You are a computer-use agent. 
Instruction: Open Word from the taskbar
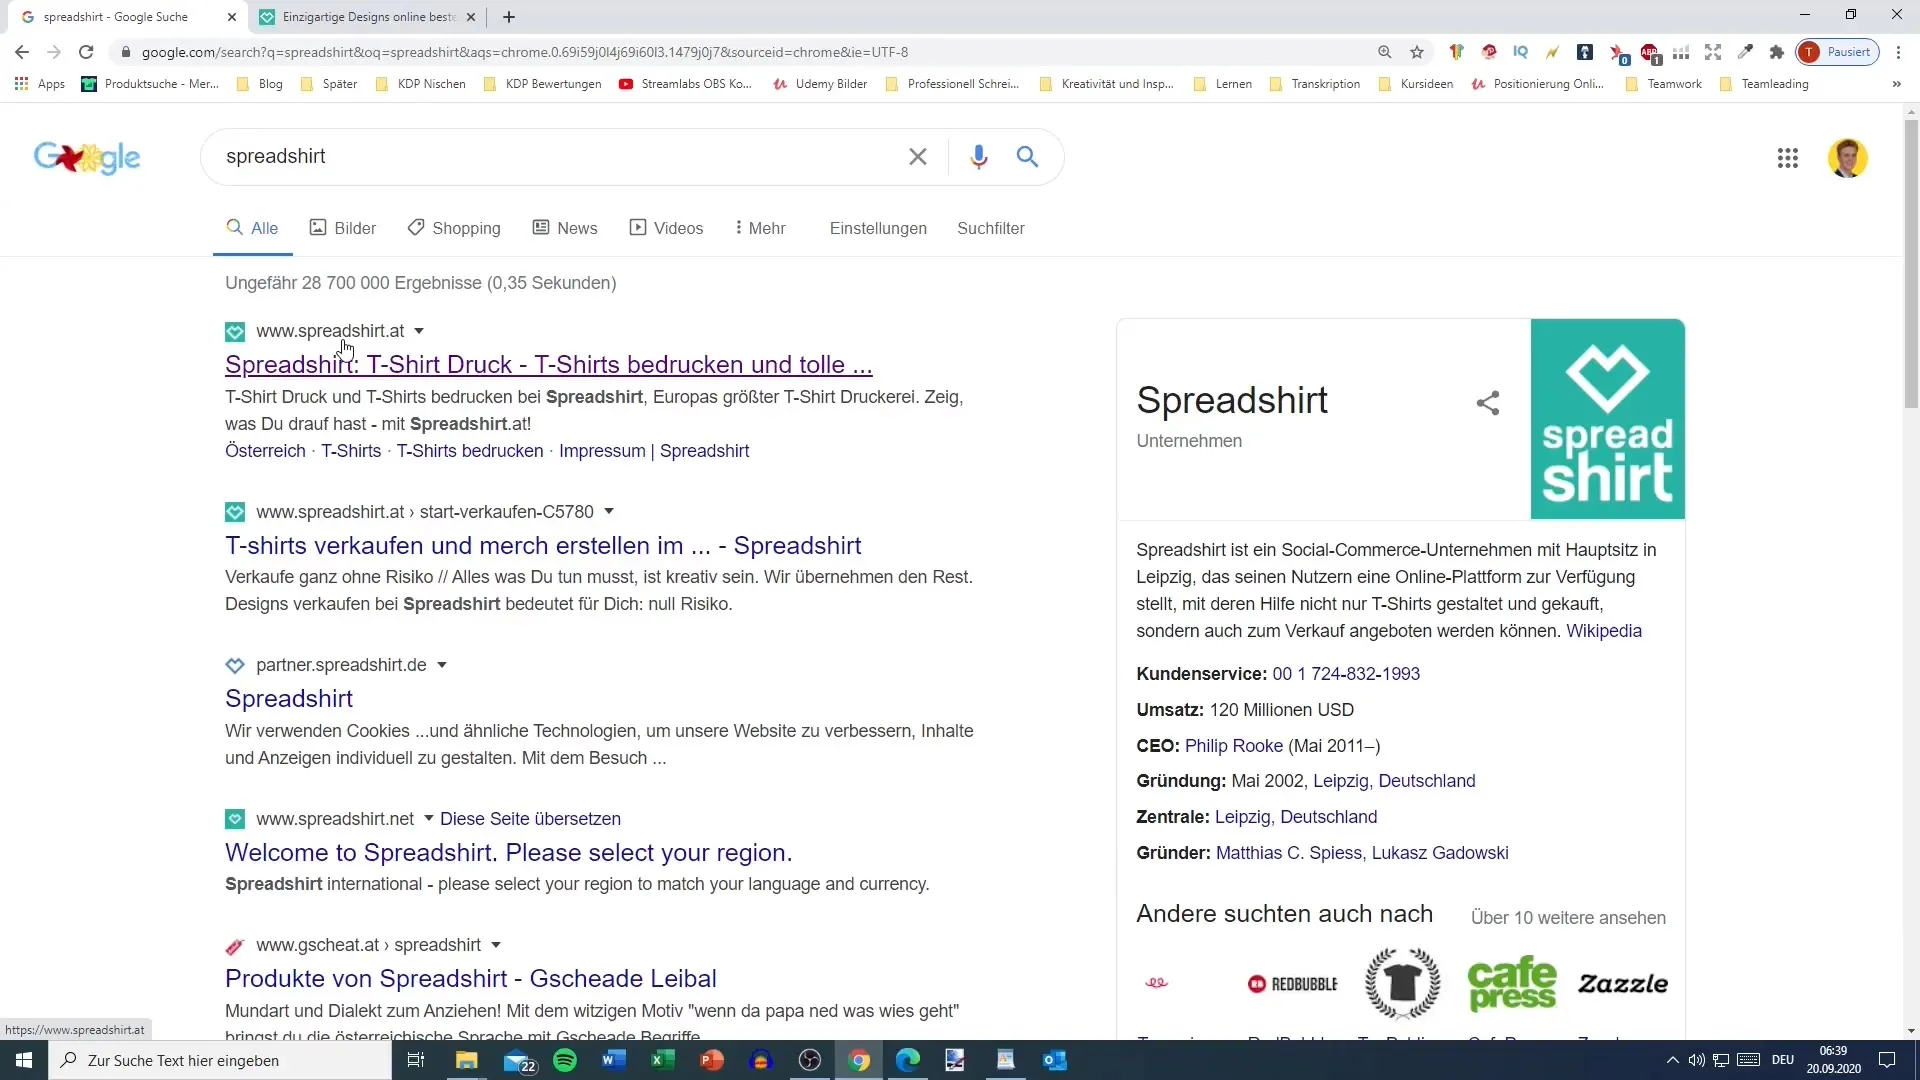[x=614, y=1060]
